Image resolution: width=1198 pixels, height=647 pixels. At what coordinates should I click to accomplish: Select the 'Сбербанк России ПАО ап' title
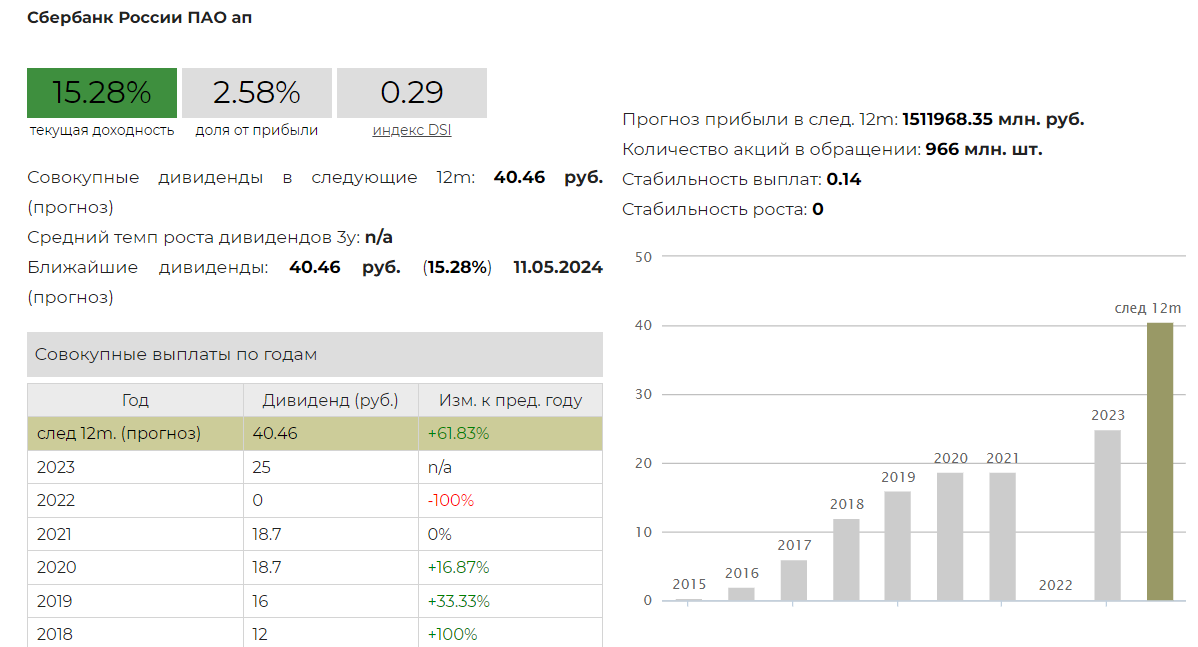click(140, 18)
